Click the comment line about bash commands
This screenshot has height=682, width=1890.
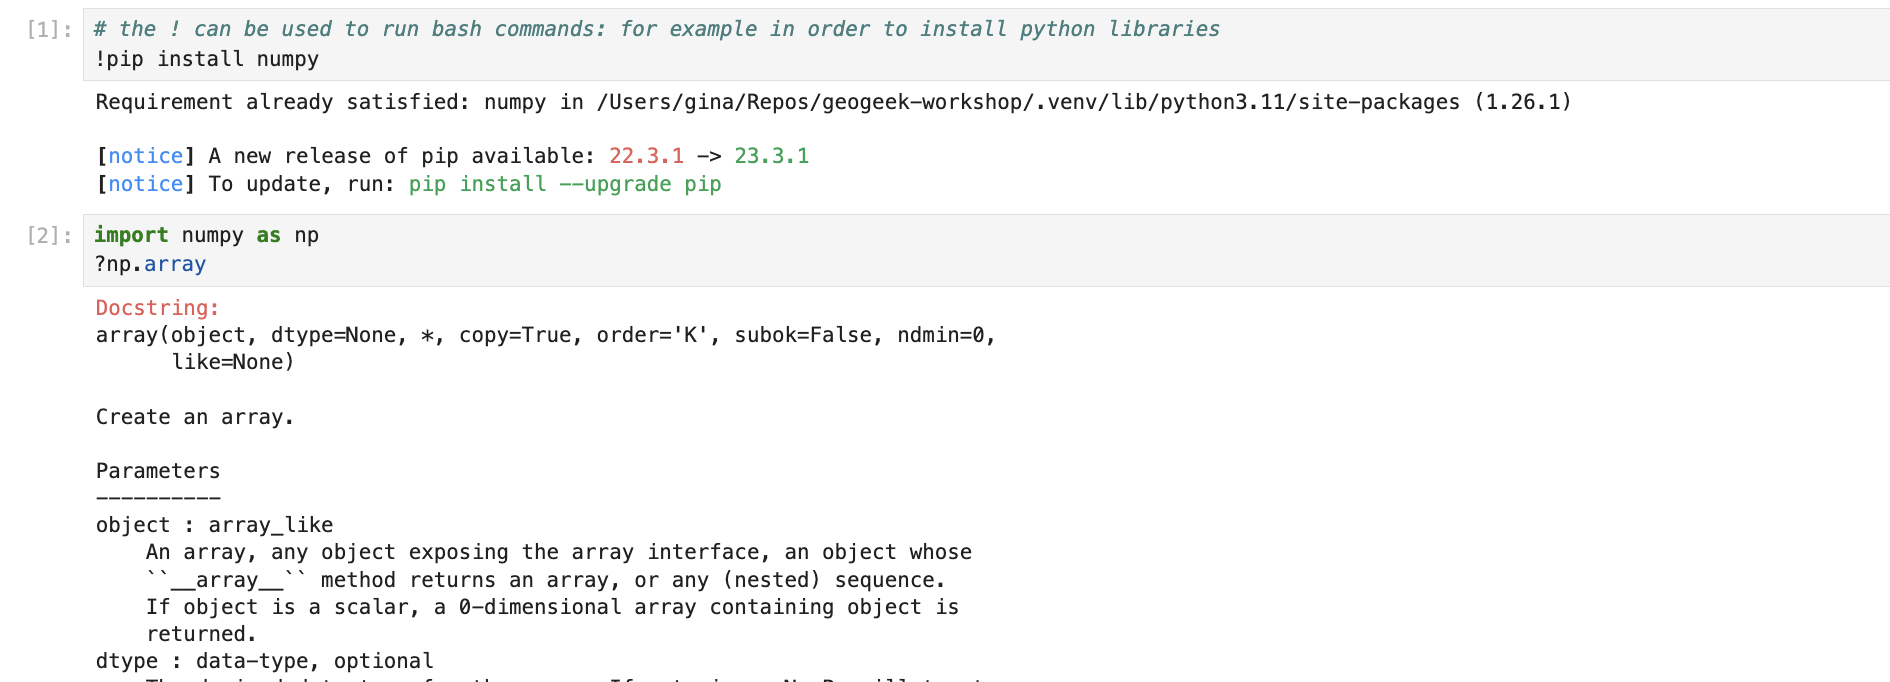tap(657, 30)
